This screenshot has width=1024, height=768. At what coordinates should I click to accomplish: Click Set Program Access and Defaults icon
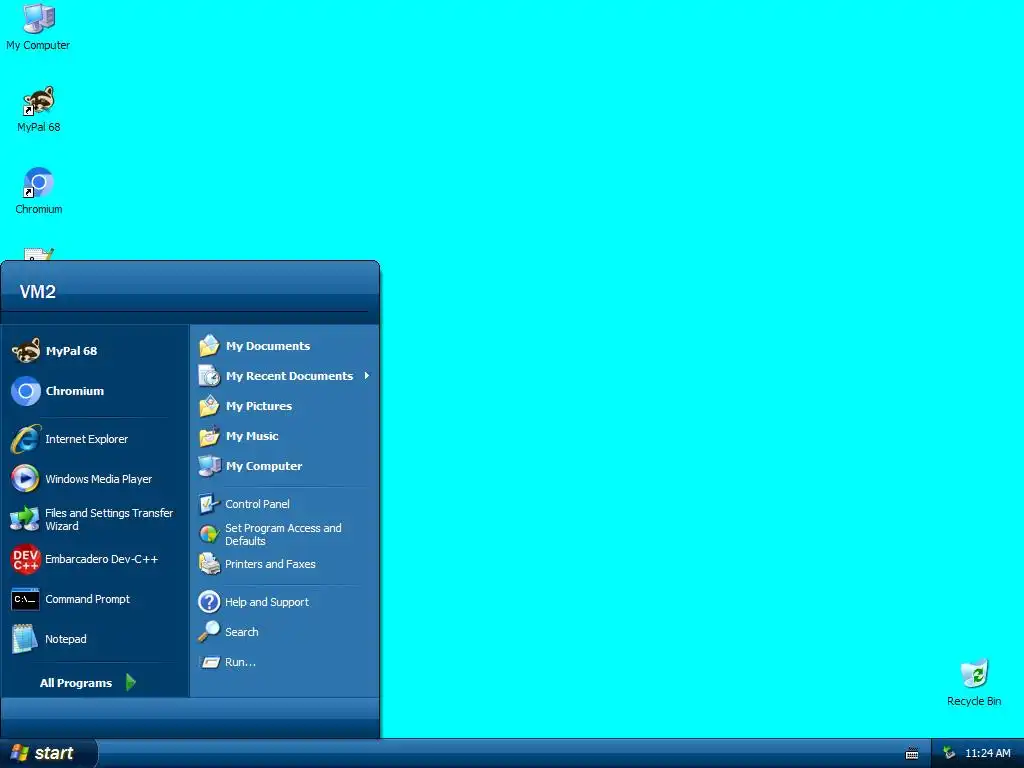[x=209, y=534]
